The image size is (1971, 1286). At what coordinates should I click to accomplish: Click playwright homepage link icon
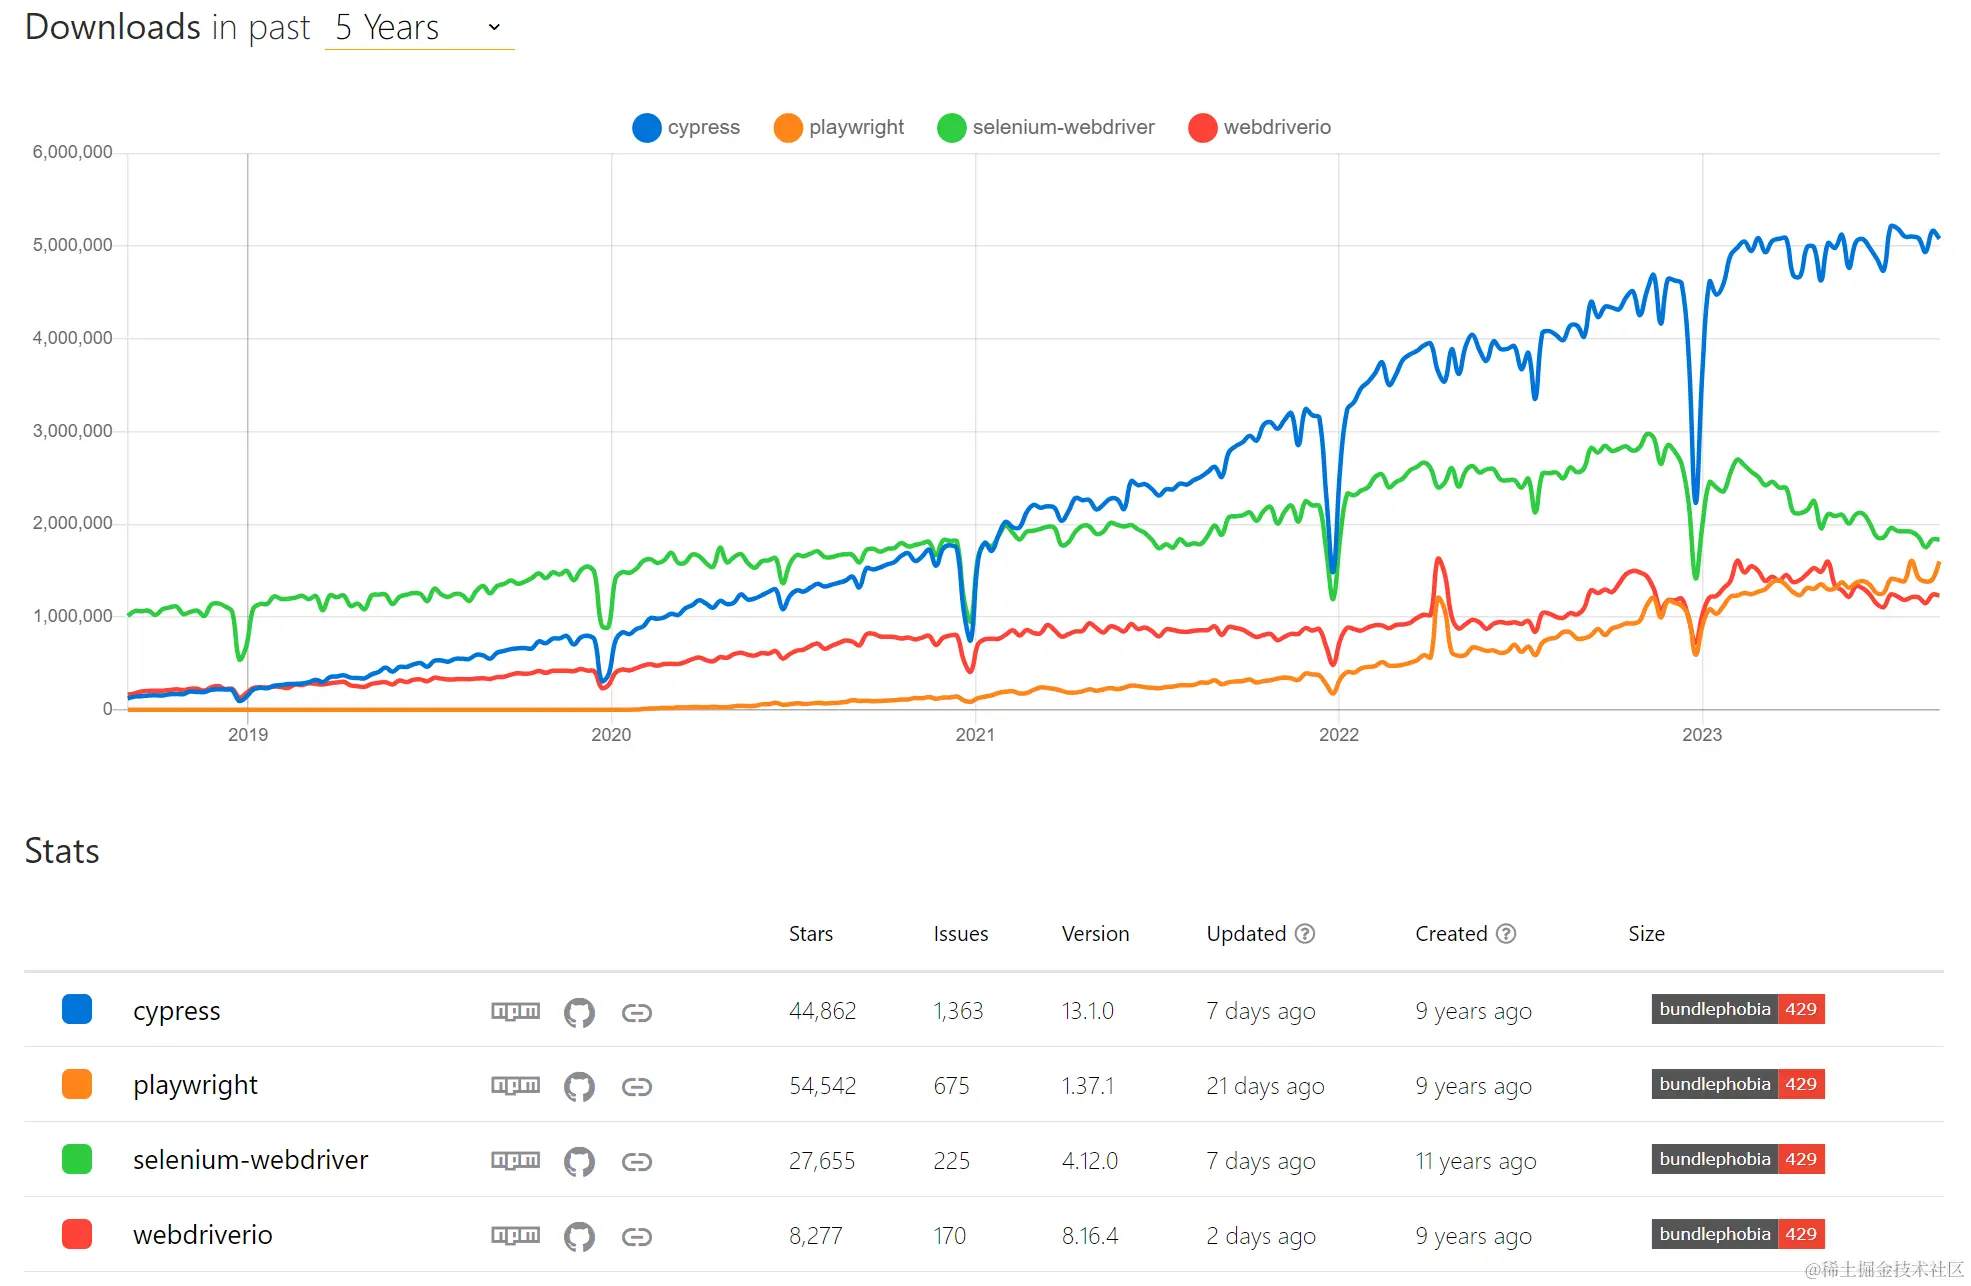pyautogui.click(x=637, y=1087)
